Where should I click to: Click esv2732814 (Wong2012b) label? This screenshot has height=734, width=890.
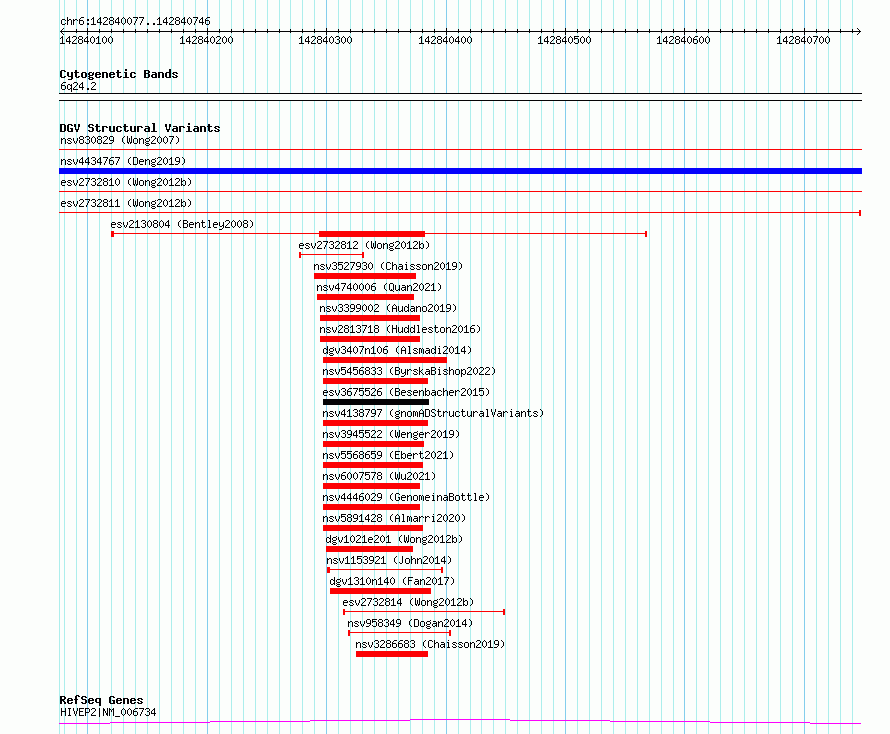(408, 602)
